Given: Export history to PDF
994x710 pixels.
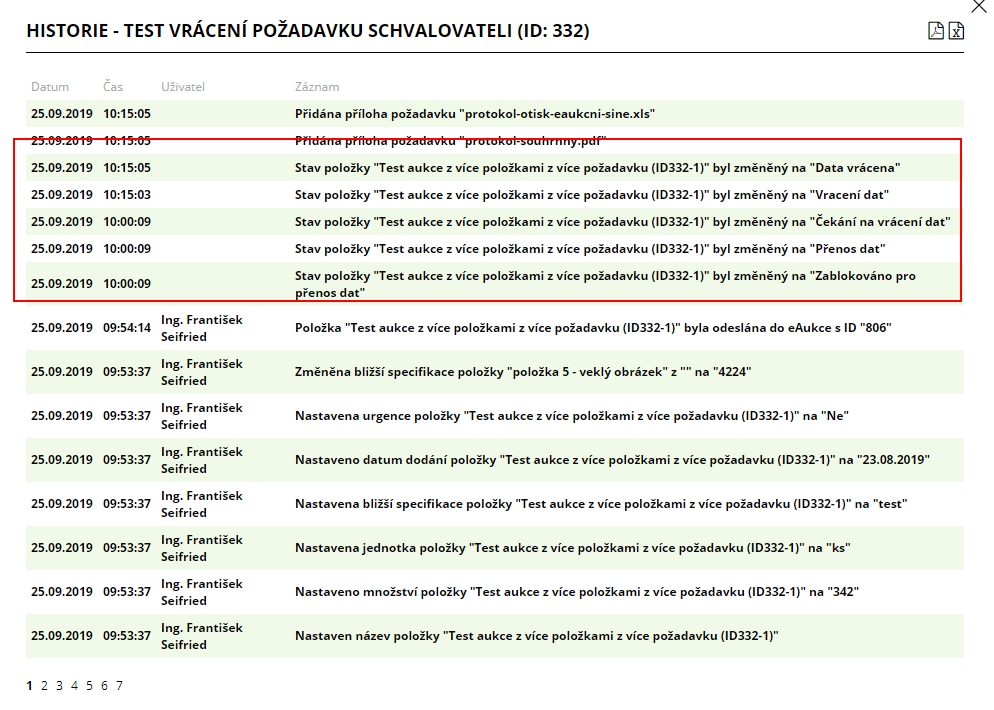Looking at the screenshot, I should pos(936,31).
